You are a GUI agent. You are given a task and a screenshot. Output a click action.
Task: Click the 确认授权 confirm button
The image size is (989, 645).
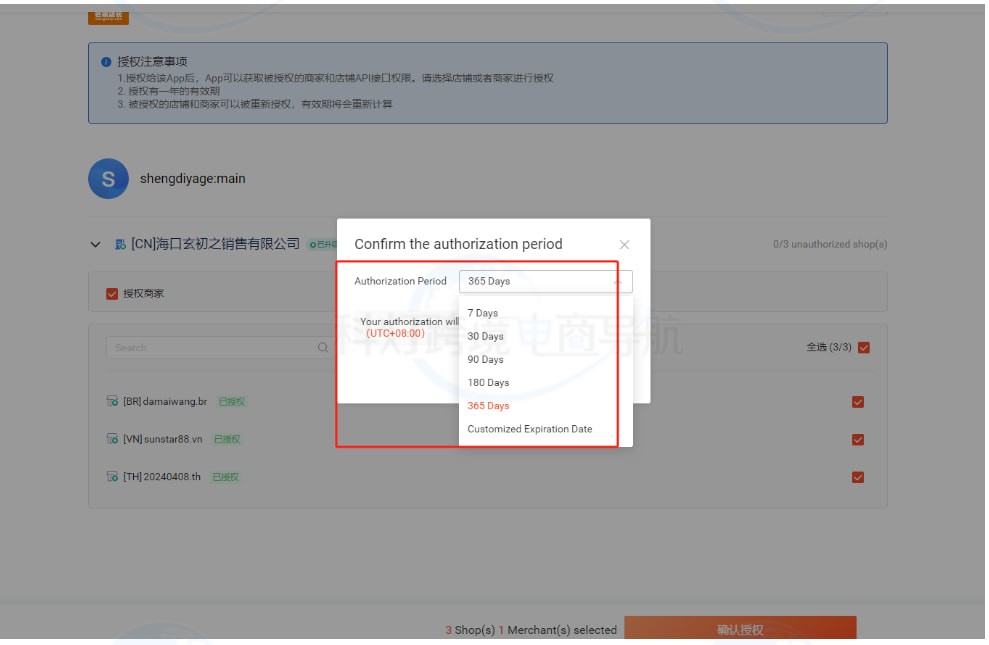pos(740,629)
